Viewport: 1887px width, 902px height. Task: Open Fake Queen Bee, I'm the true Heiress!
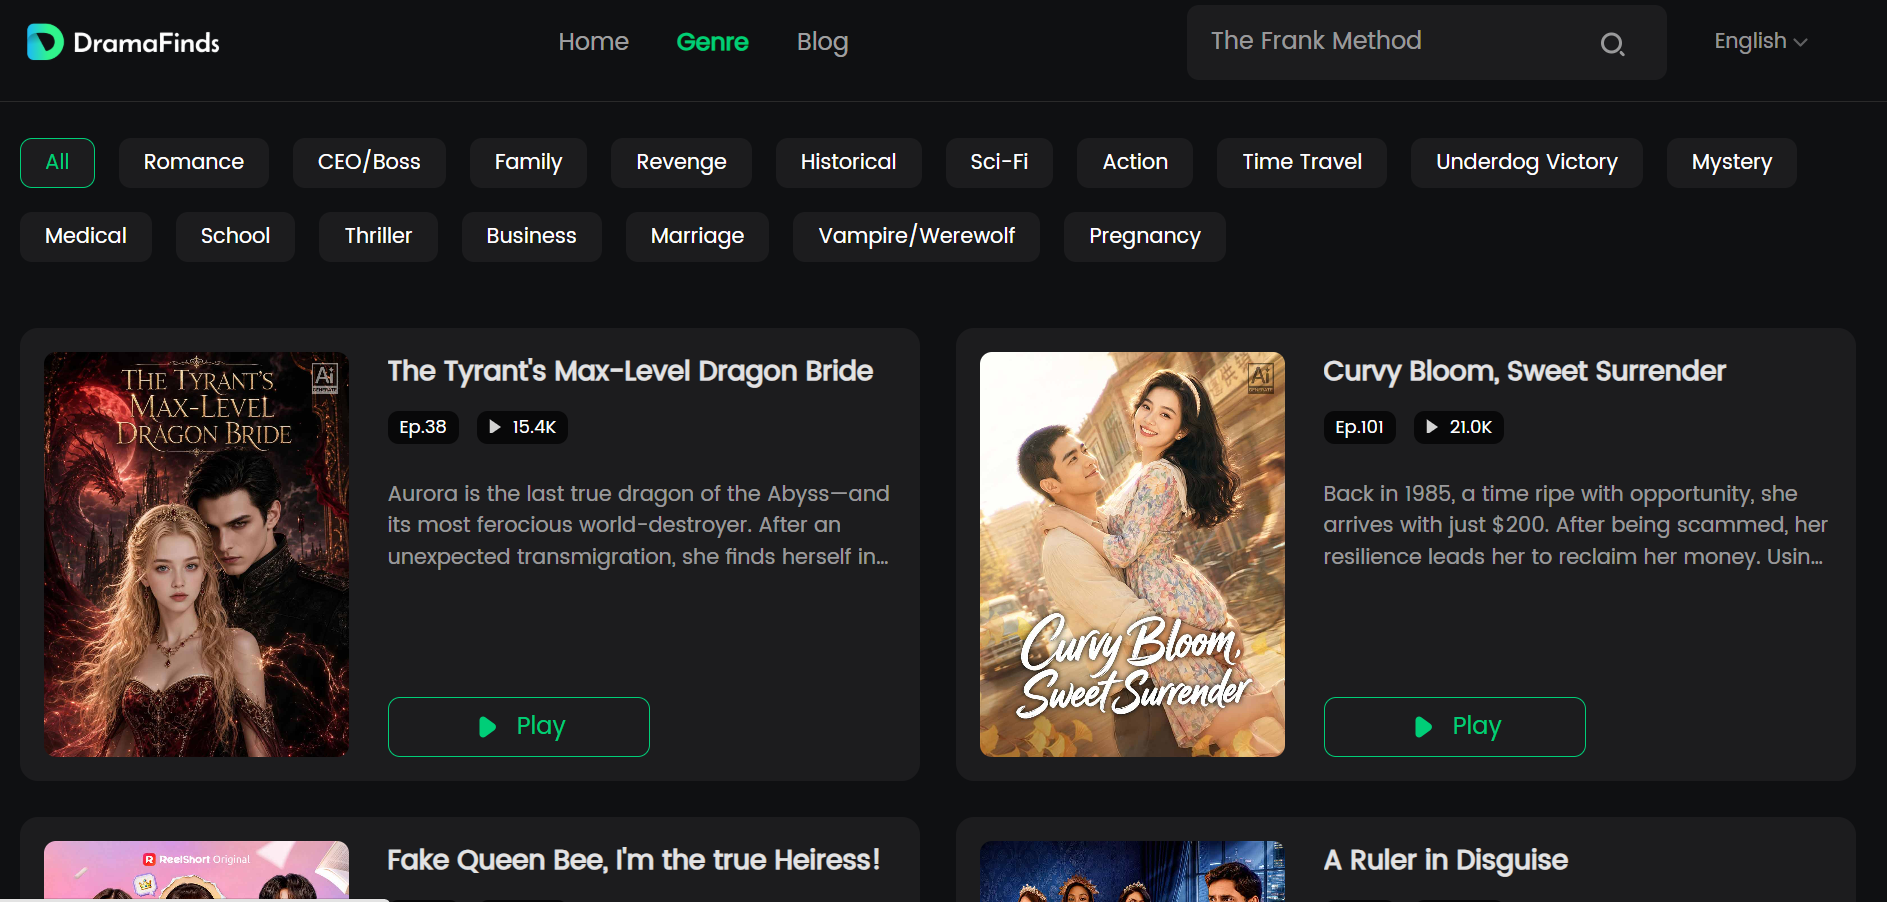point(634,860)
